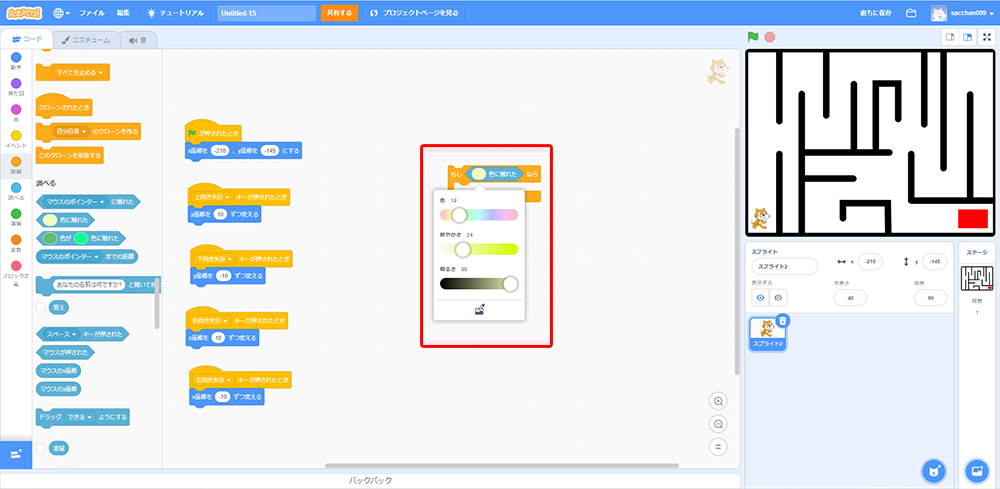
Task: Open the add extension button at bottom-left
Action: [16, 453]
